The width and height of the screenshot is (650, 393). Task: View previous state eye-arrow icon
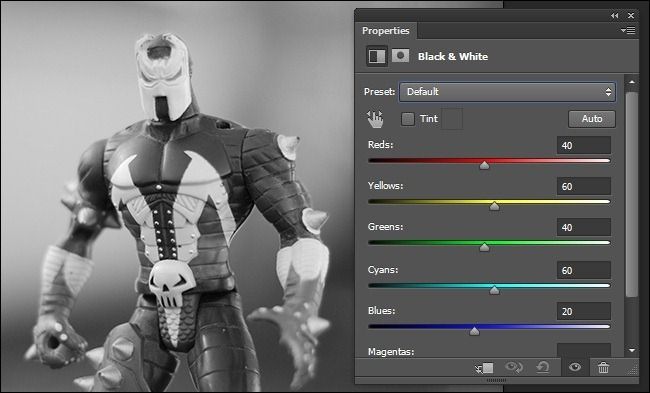(x=514, y=367)
